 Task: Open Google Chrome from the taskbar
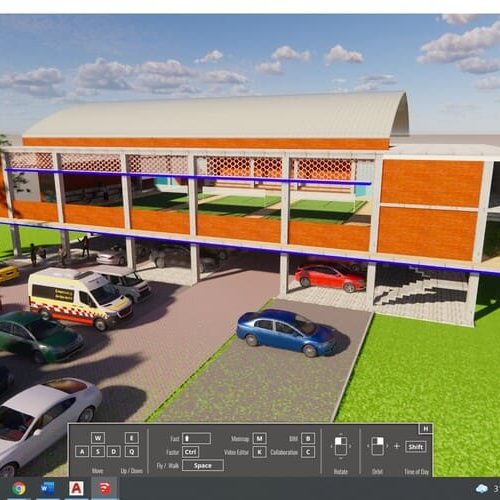coord(19,488)
